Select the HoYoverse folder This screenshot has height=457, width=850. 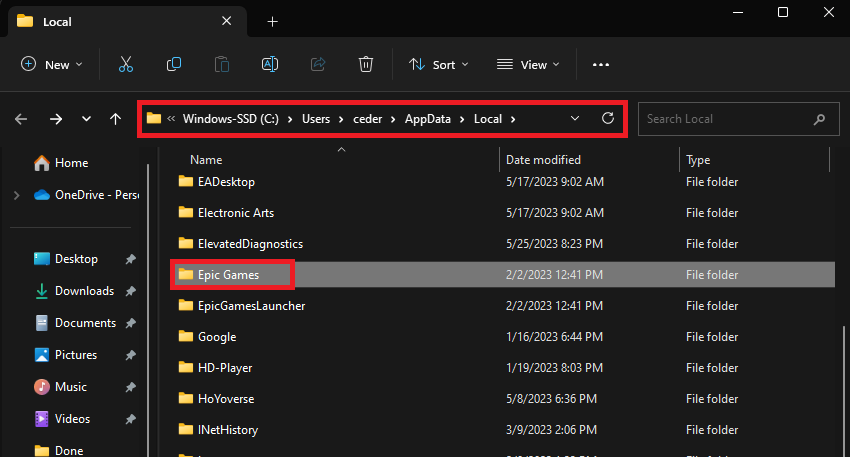point(226,398)
